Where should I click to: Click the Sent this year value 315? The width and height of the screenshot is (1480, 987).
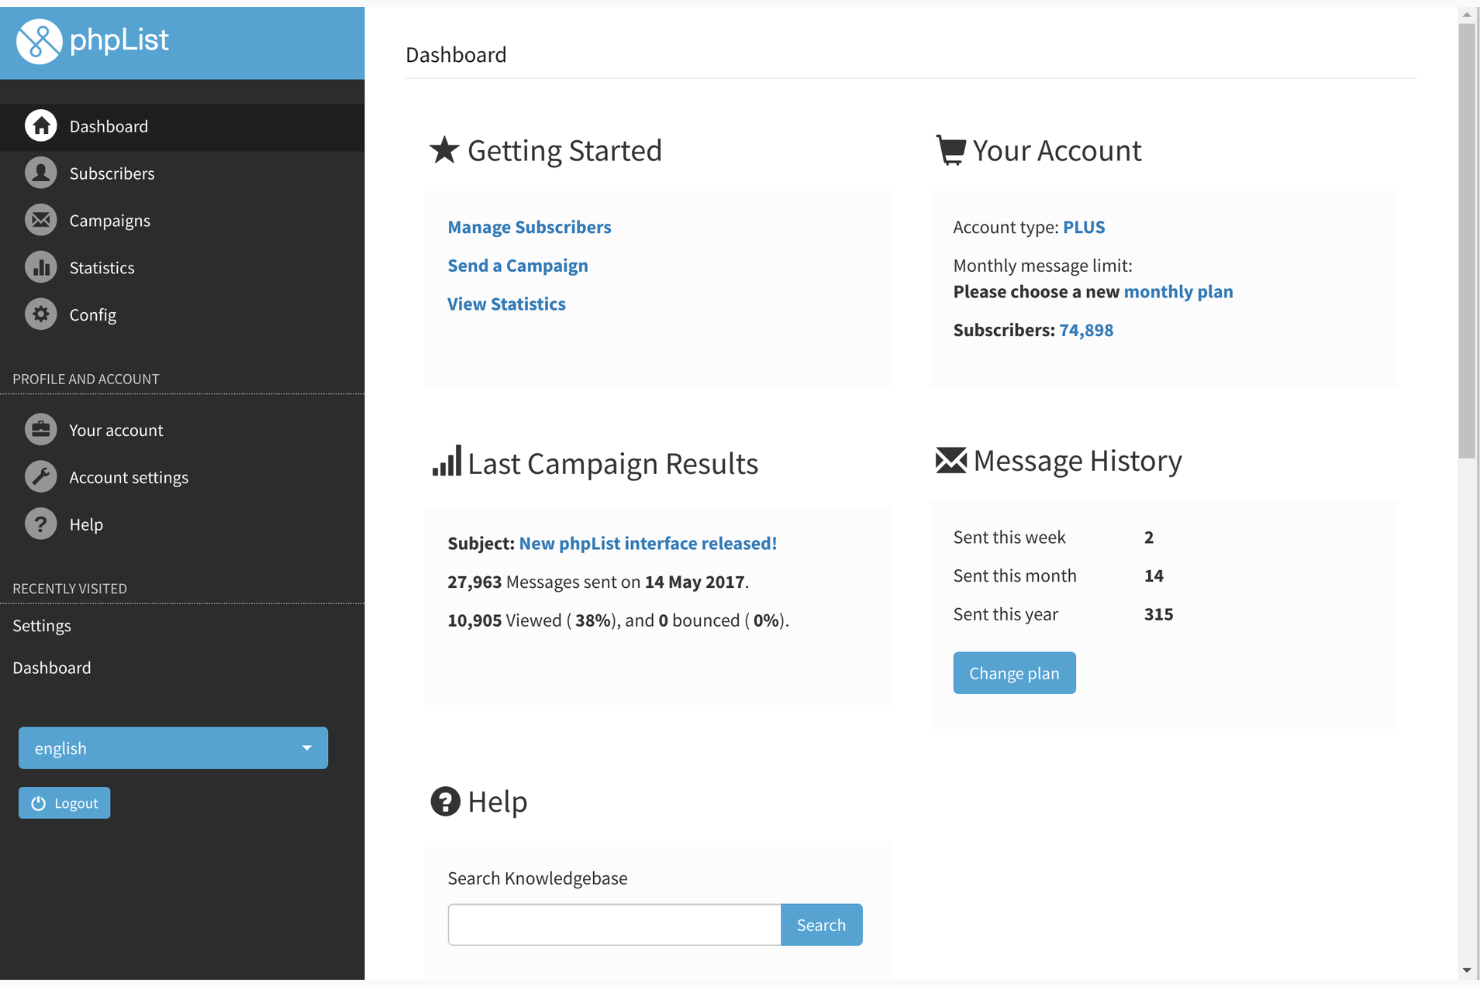coord(1158,614)
